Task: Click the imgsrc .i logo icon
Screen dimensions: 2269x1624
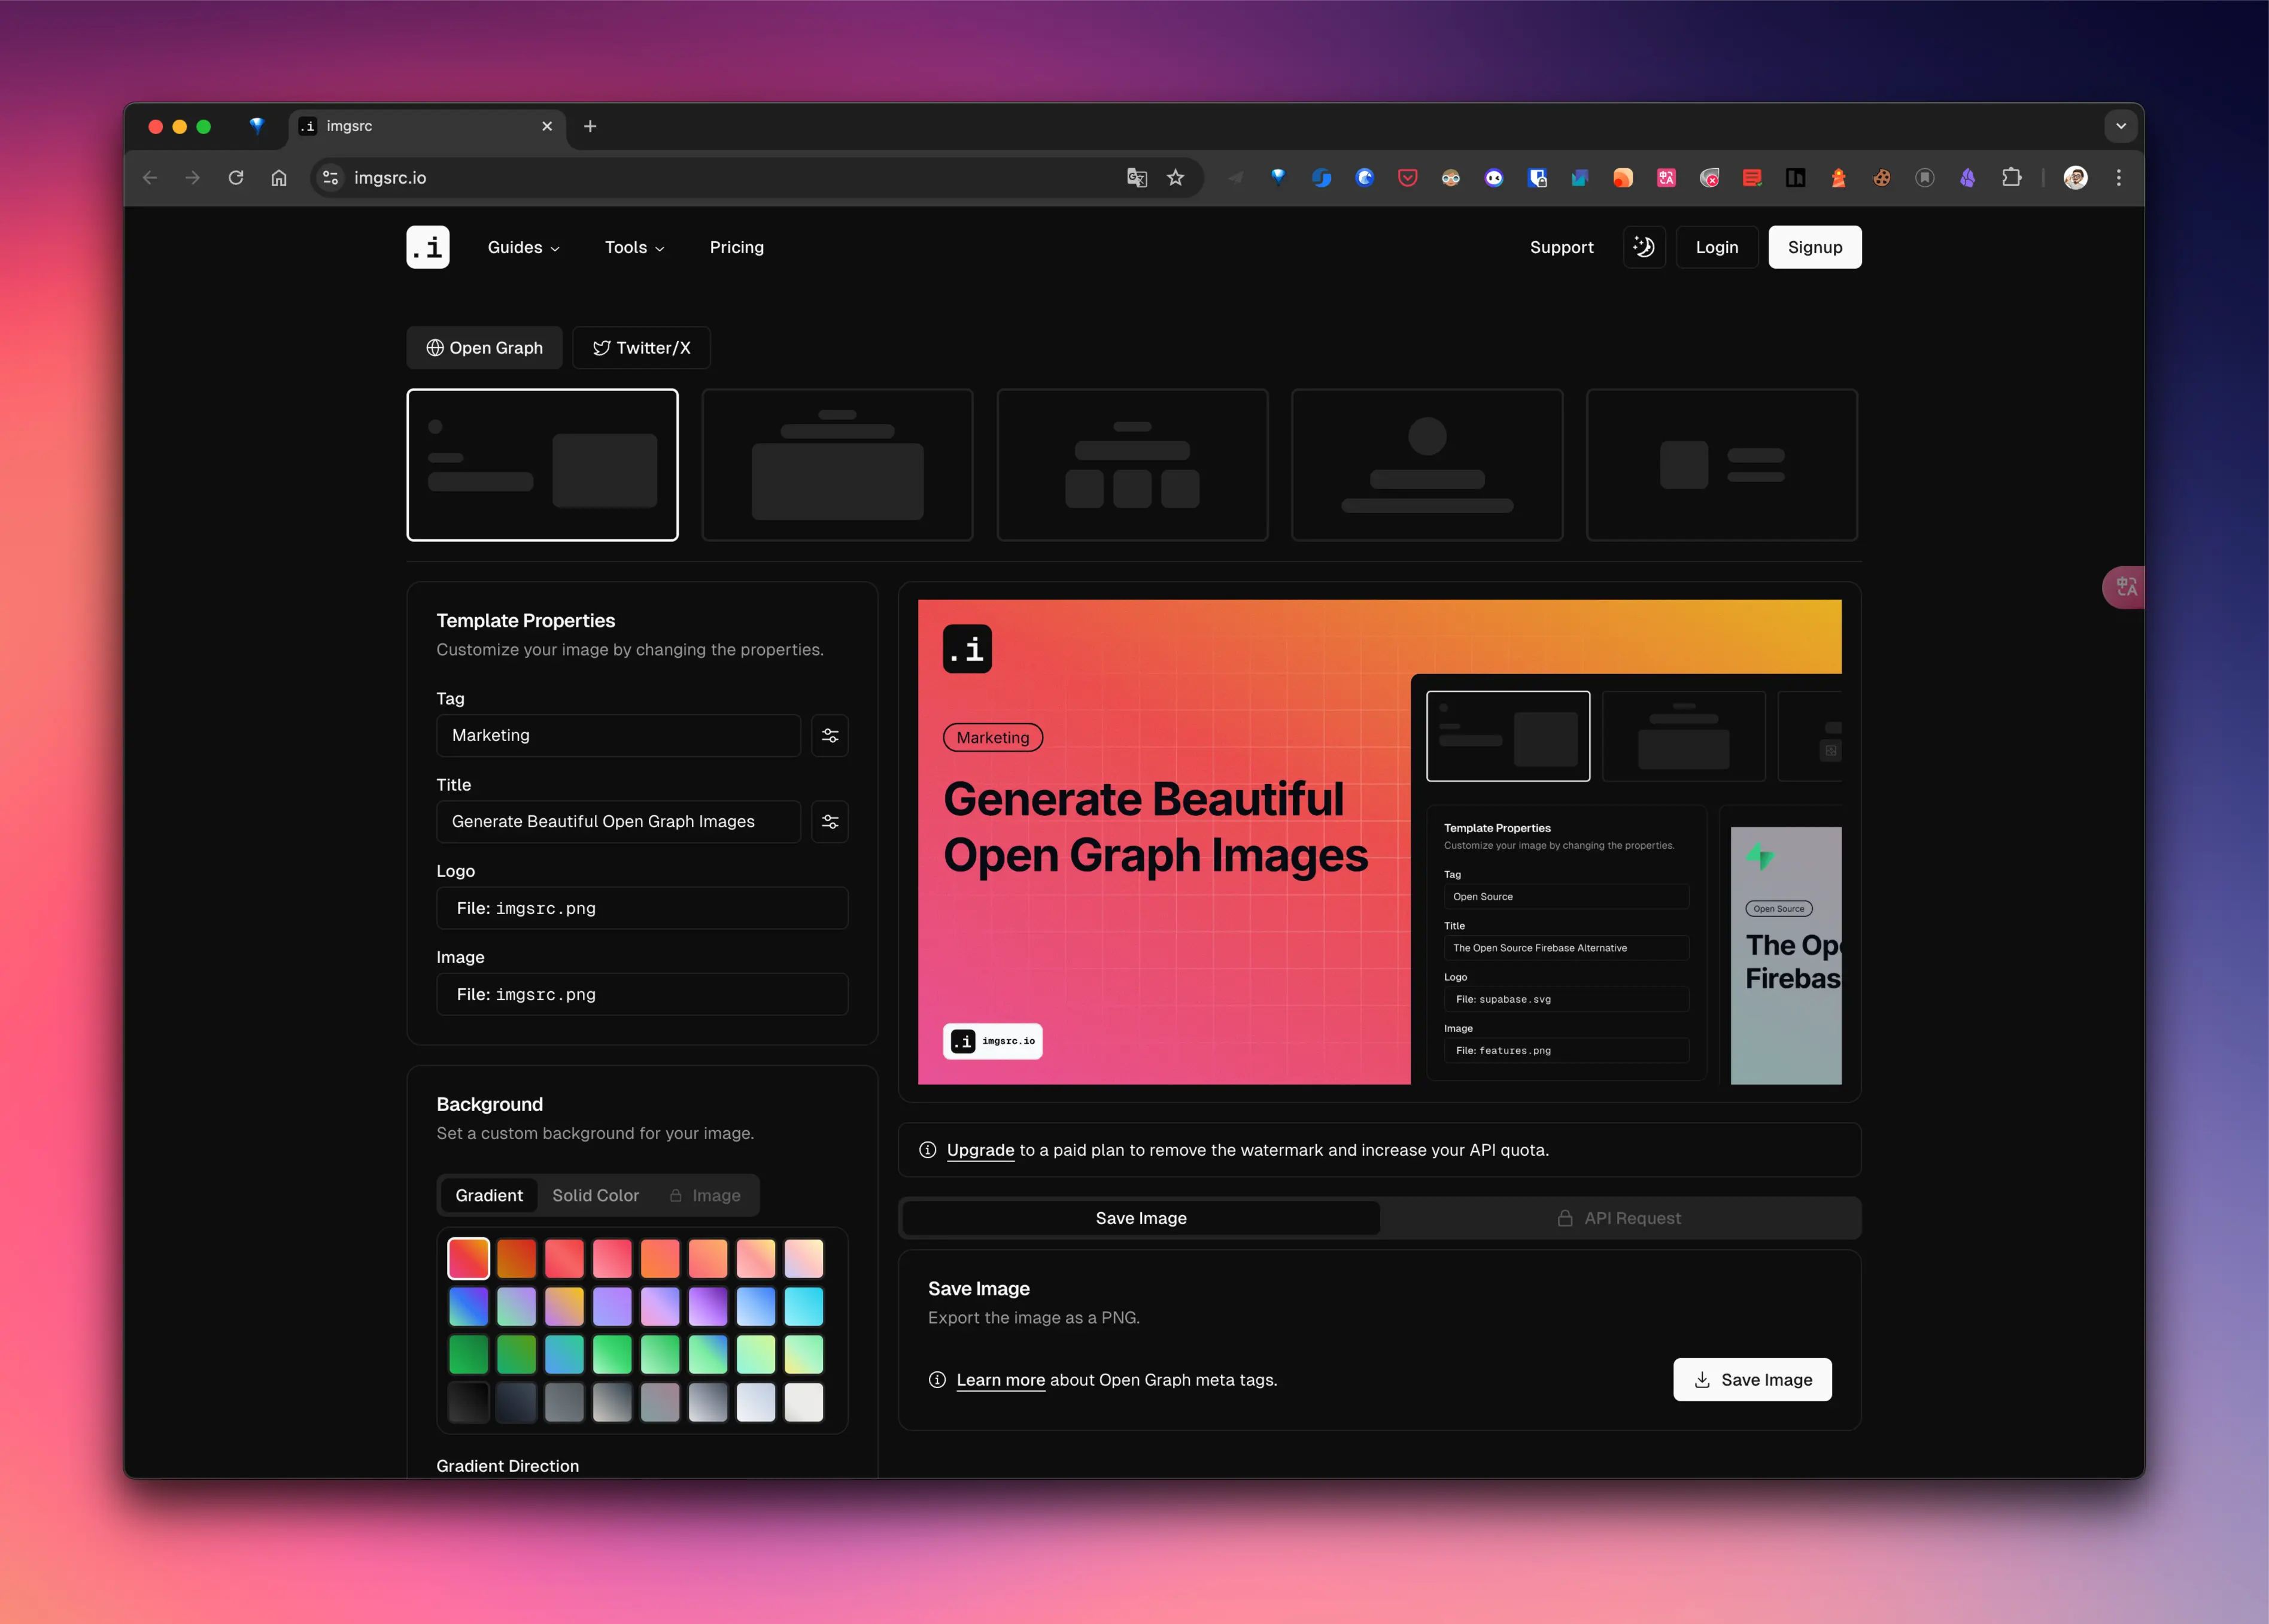Action: point(427,247)
